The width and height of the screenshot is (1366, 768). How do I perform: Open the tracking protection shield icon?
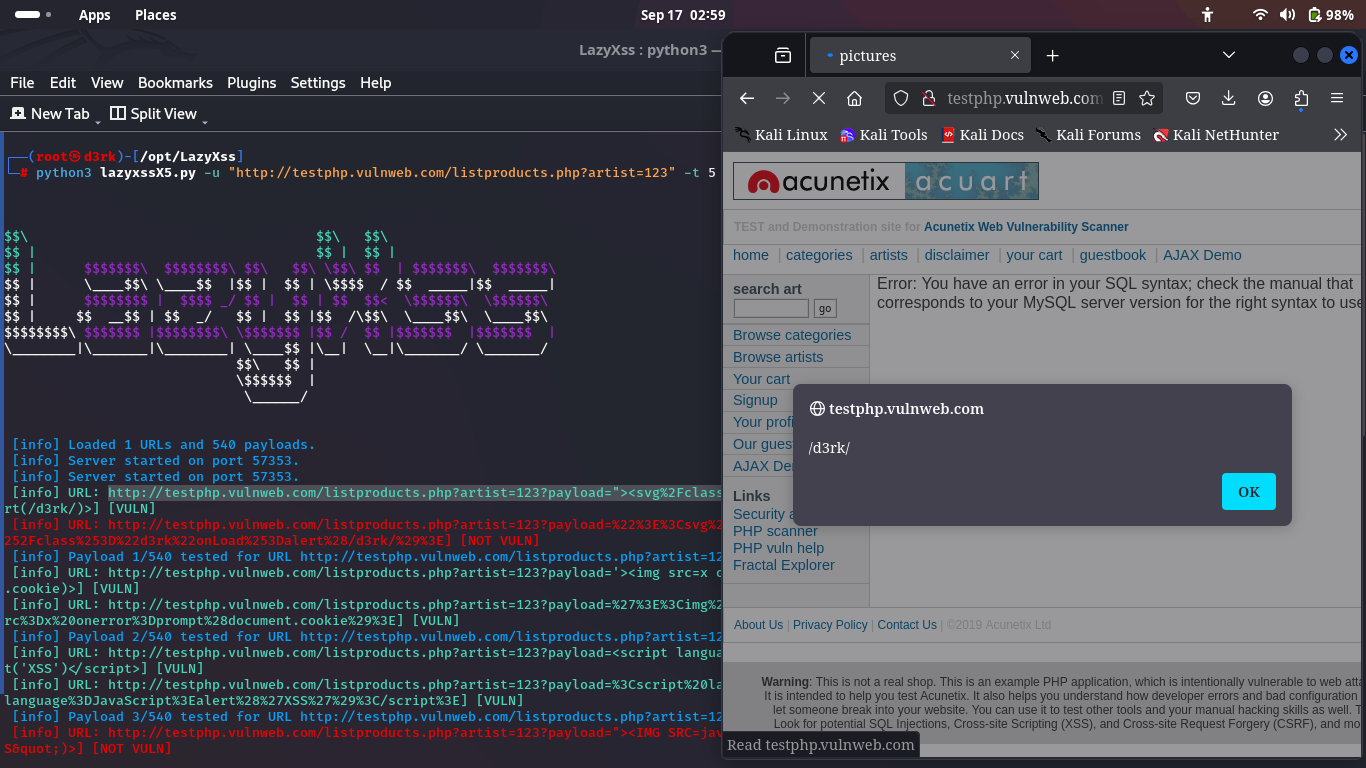point(901,98)
